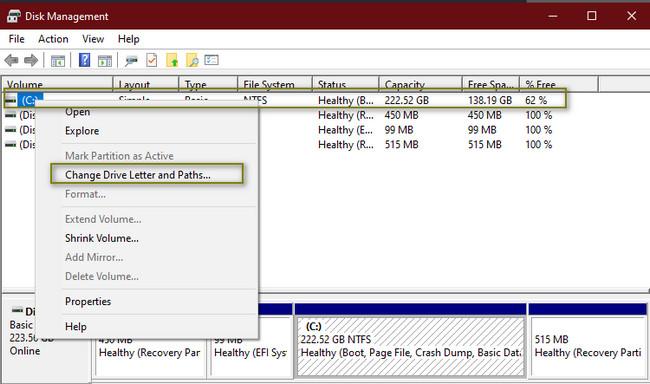Minimize the Disk Management window
This screenshot has width=650, height=384.
point(553,16)
